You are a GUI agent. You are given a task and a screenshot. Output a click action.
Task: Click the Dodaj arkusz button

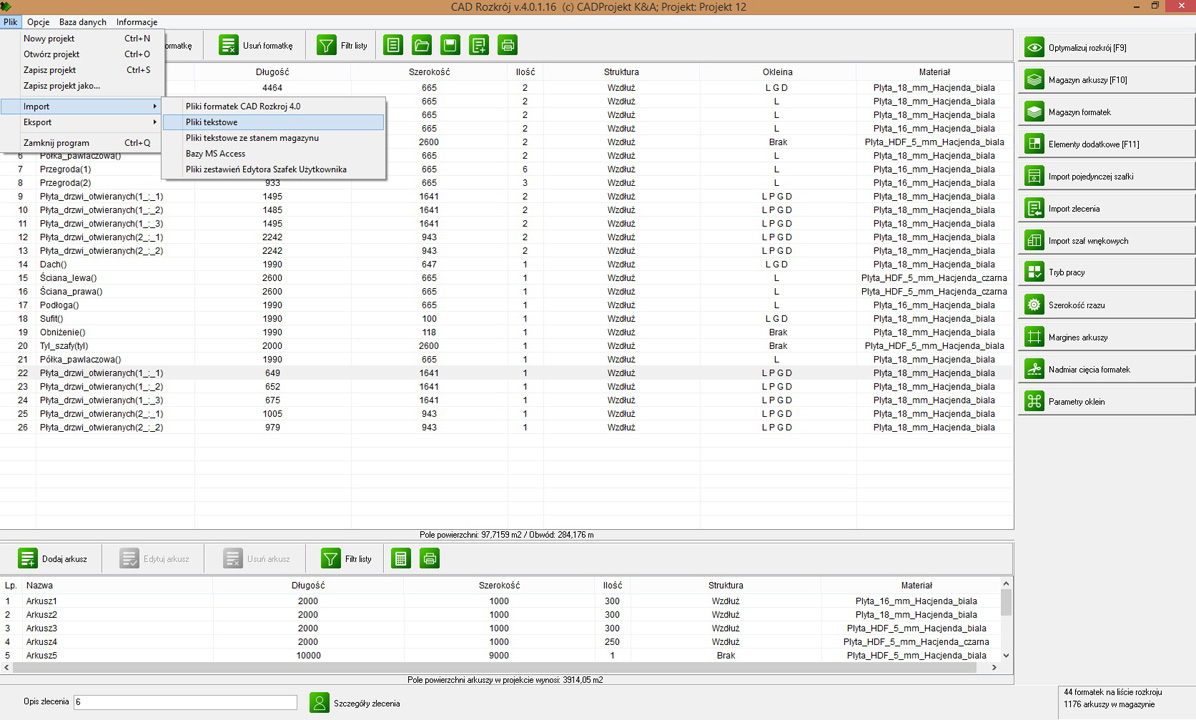coord(54,558)
